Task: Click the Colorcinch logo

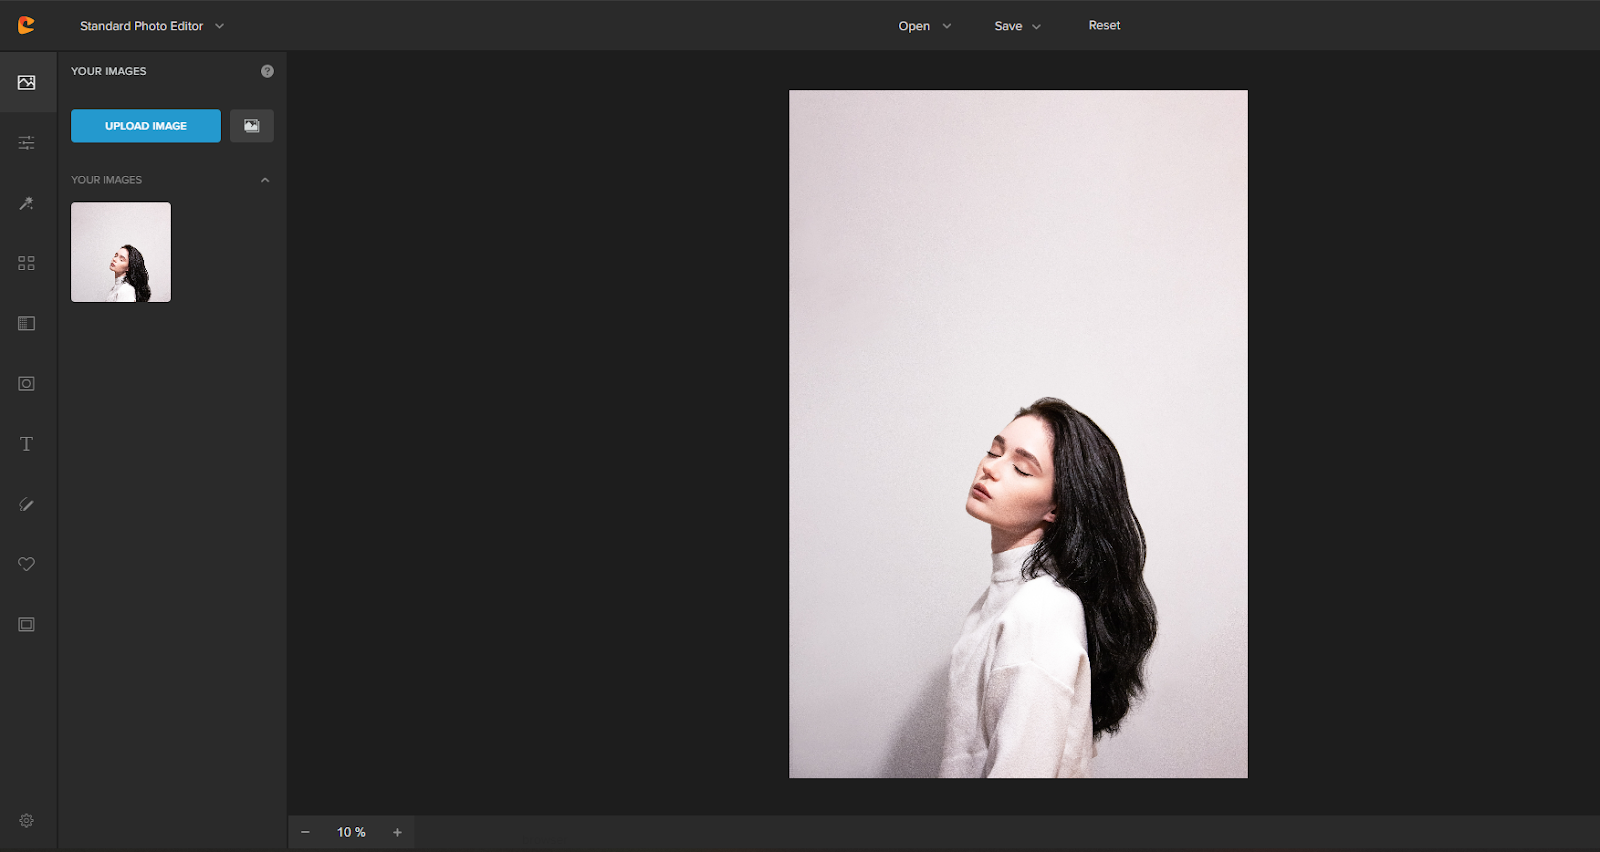Action: 26,26
